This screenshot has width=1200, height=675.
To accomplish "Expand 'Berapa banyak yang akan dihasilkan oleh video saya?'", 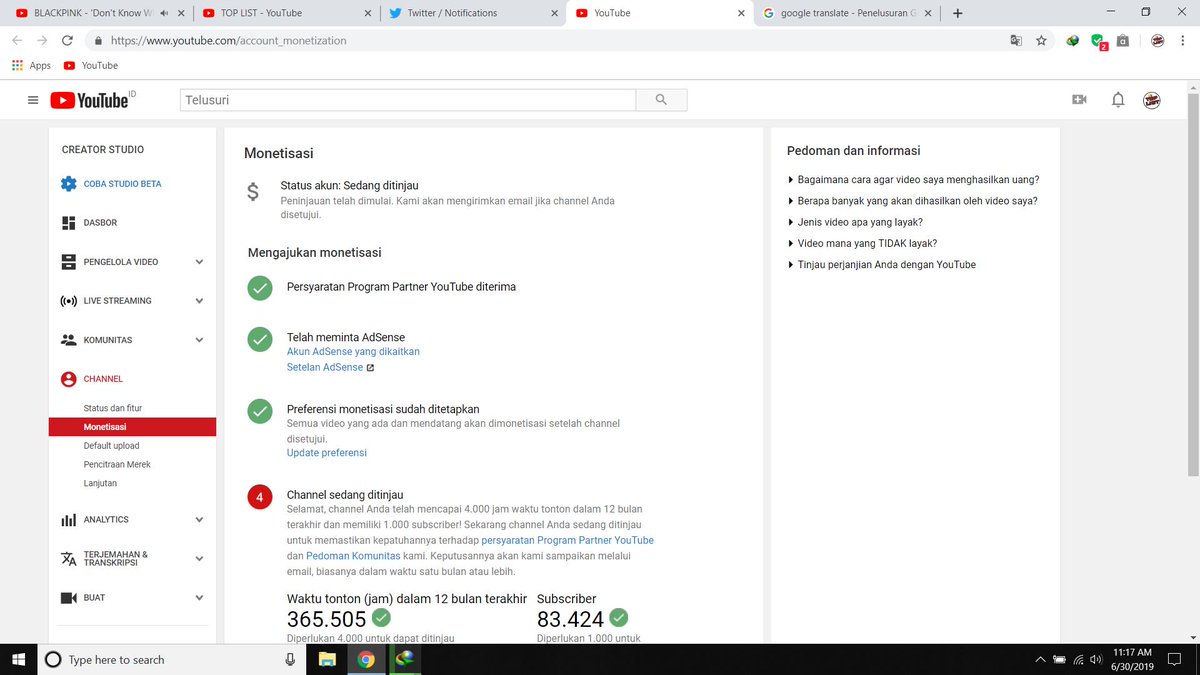I will (x=912, y=201).
